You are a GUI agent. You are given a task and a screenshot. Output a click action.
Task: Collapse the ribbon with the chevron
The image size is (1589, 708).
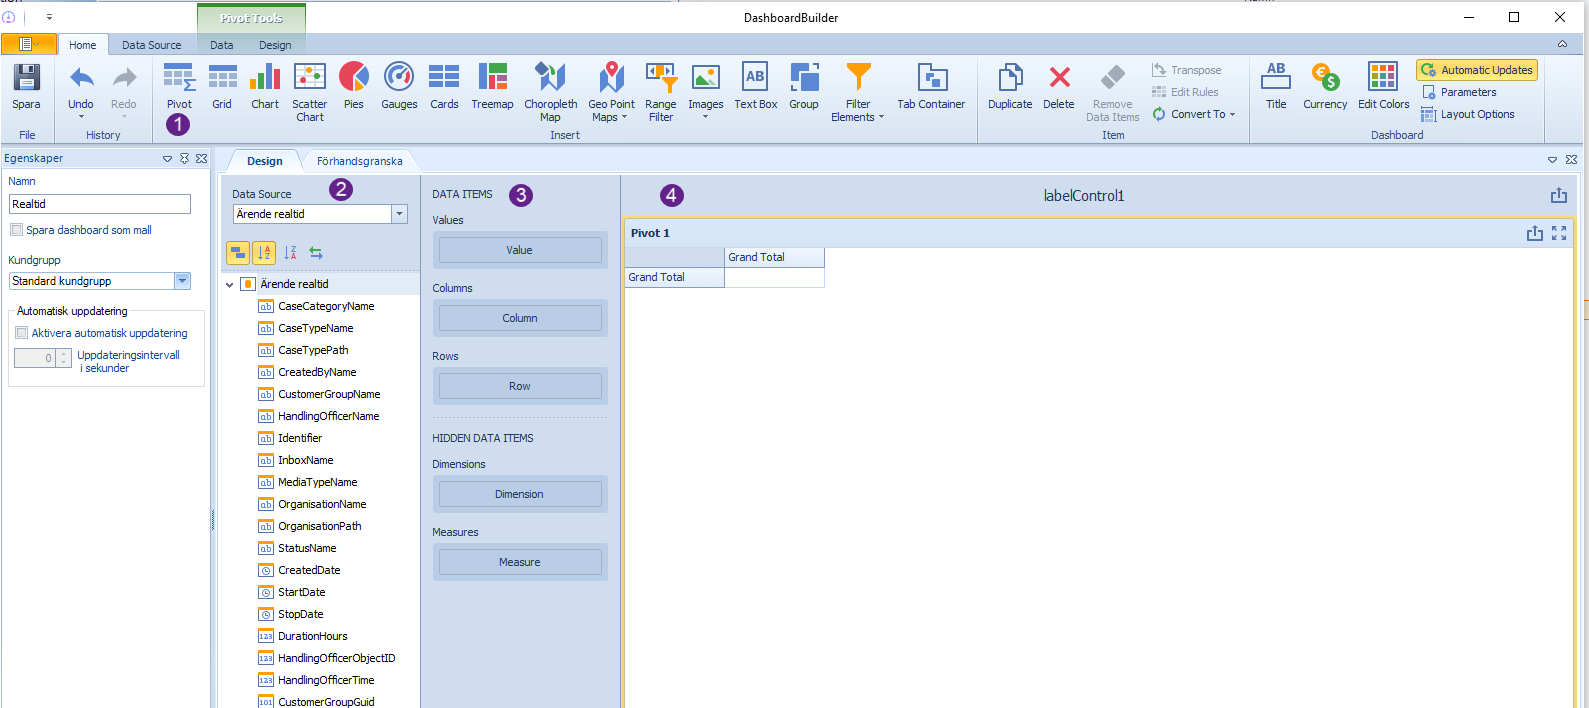(x=1562, y=44)
